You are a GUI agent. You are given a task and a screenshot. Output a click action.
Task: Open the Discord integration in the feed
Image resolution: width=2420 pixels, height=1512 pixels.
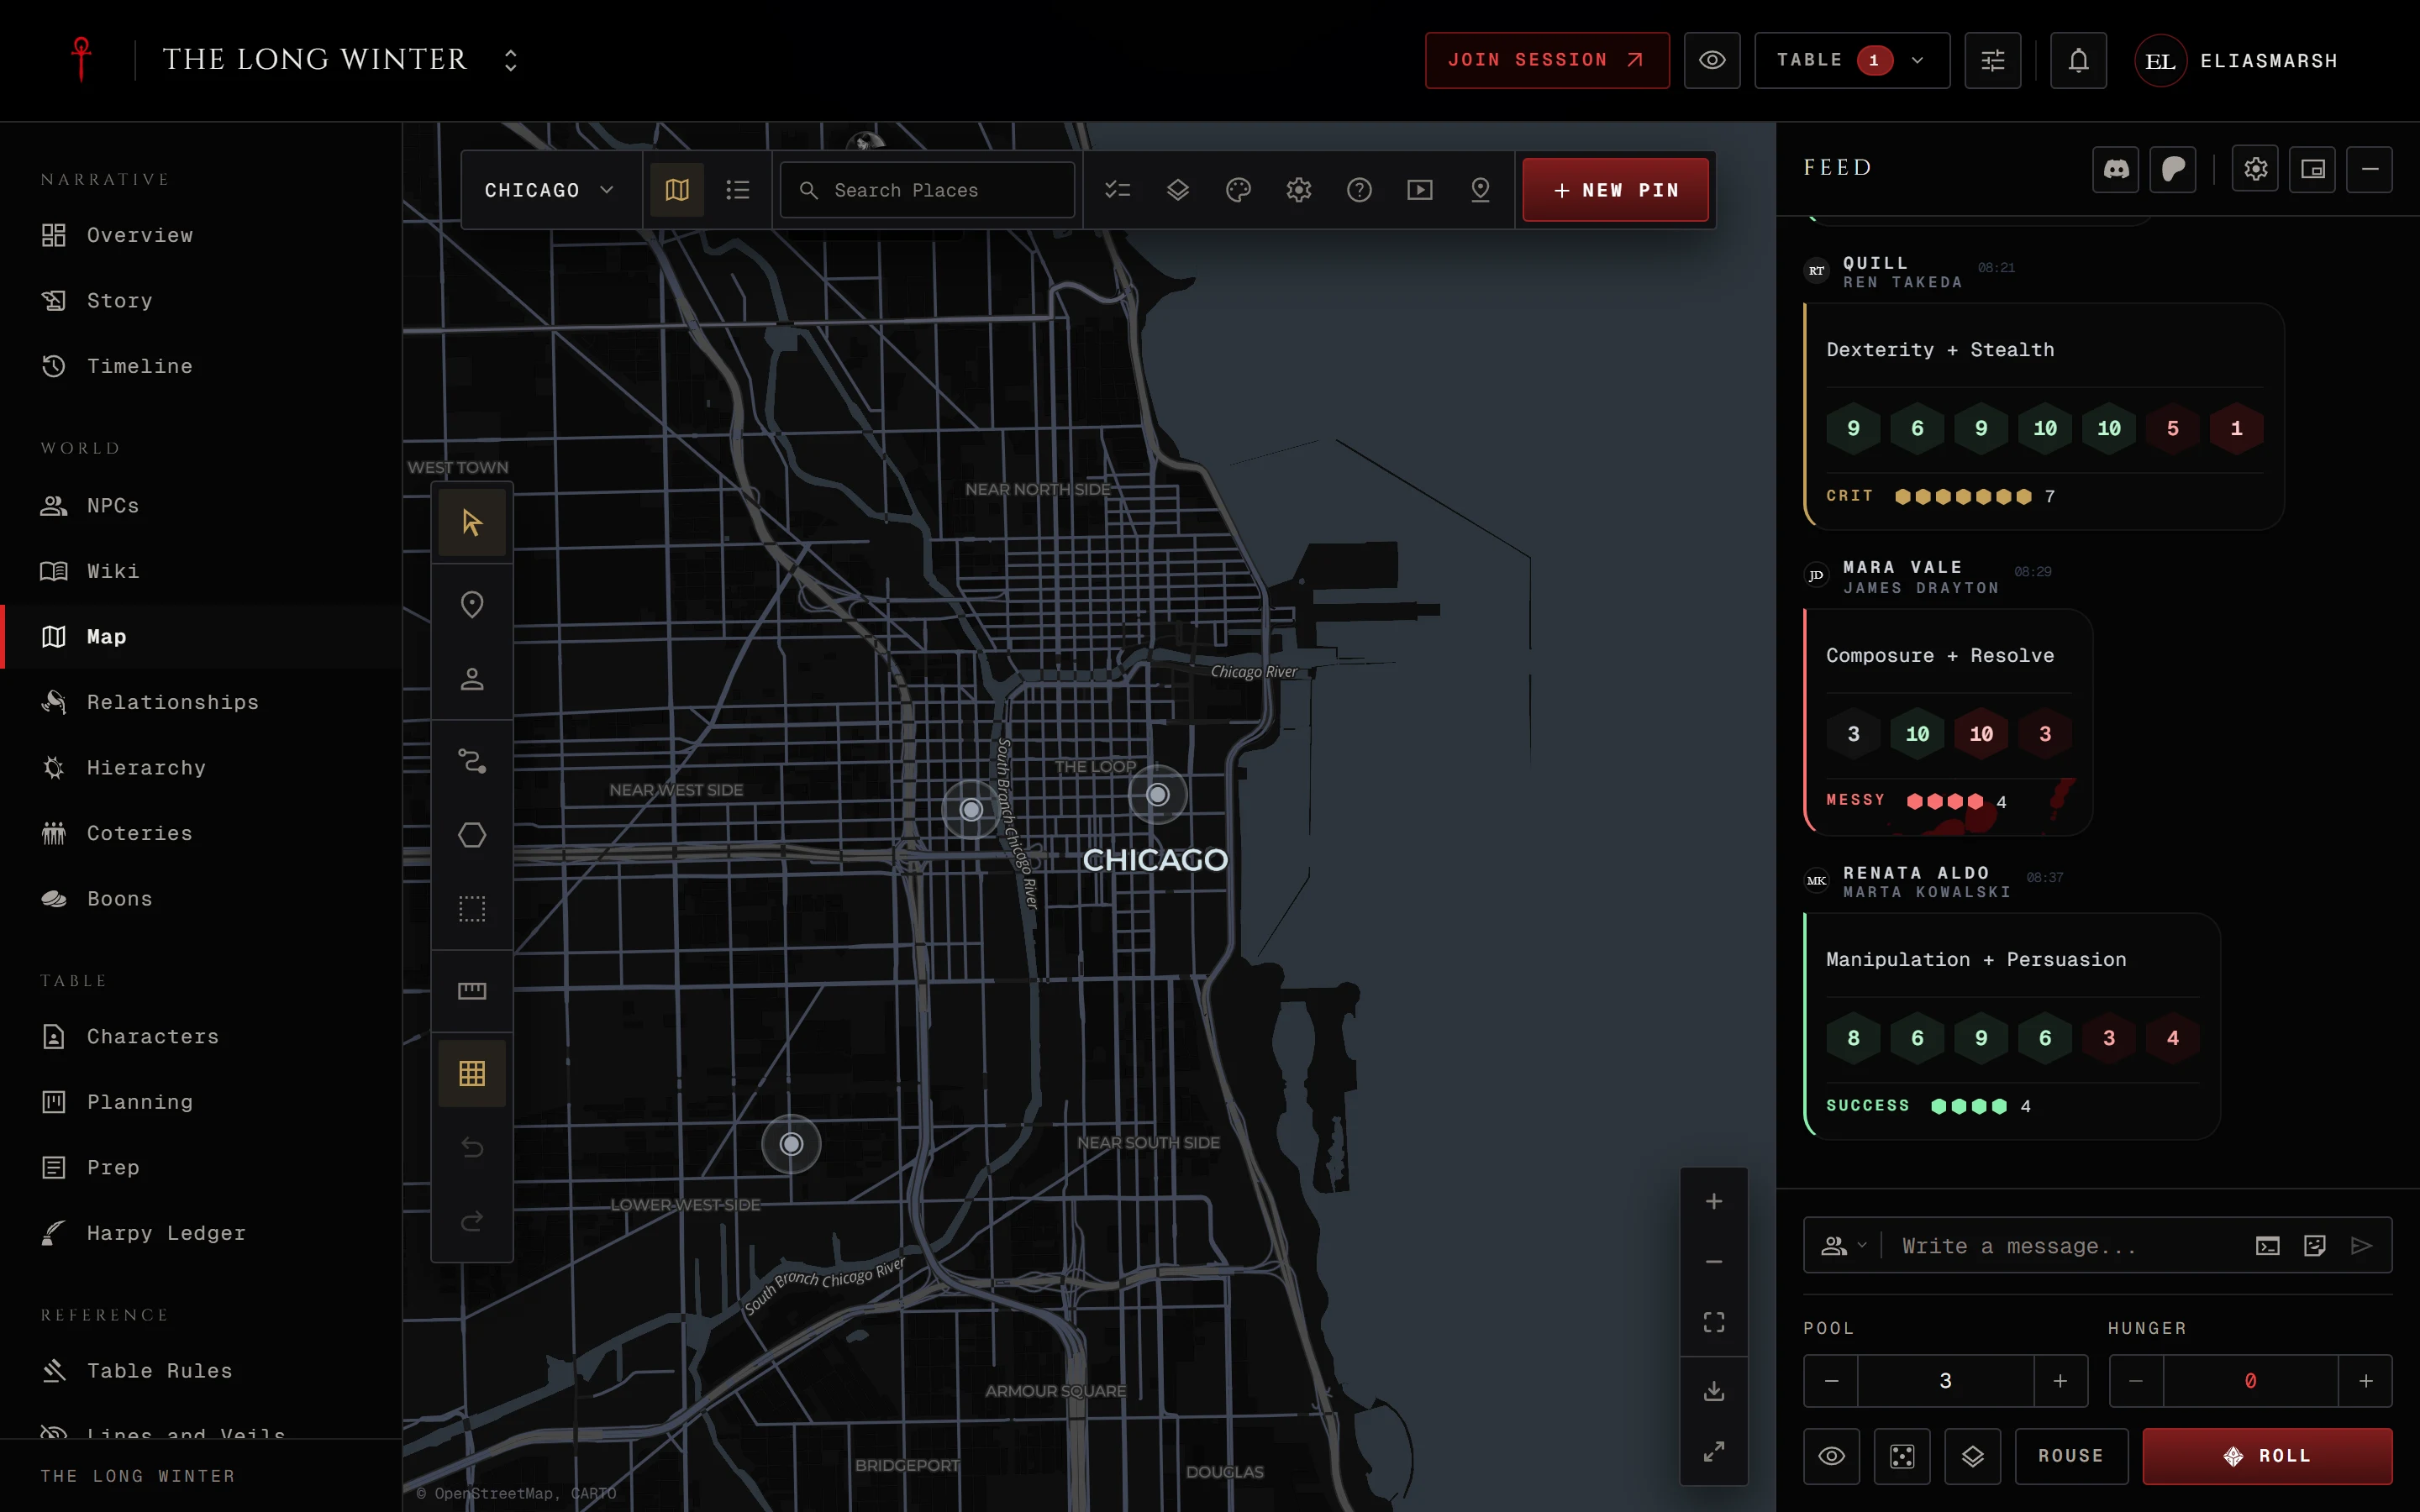pyautogui.click(x=2116, y=169)
